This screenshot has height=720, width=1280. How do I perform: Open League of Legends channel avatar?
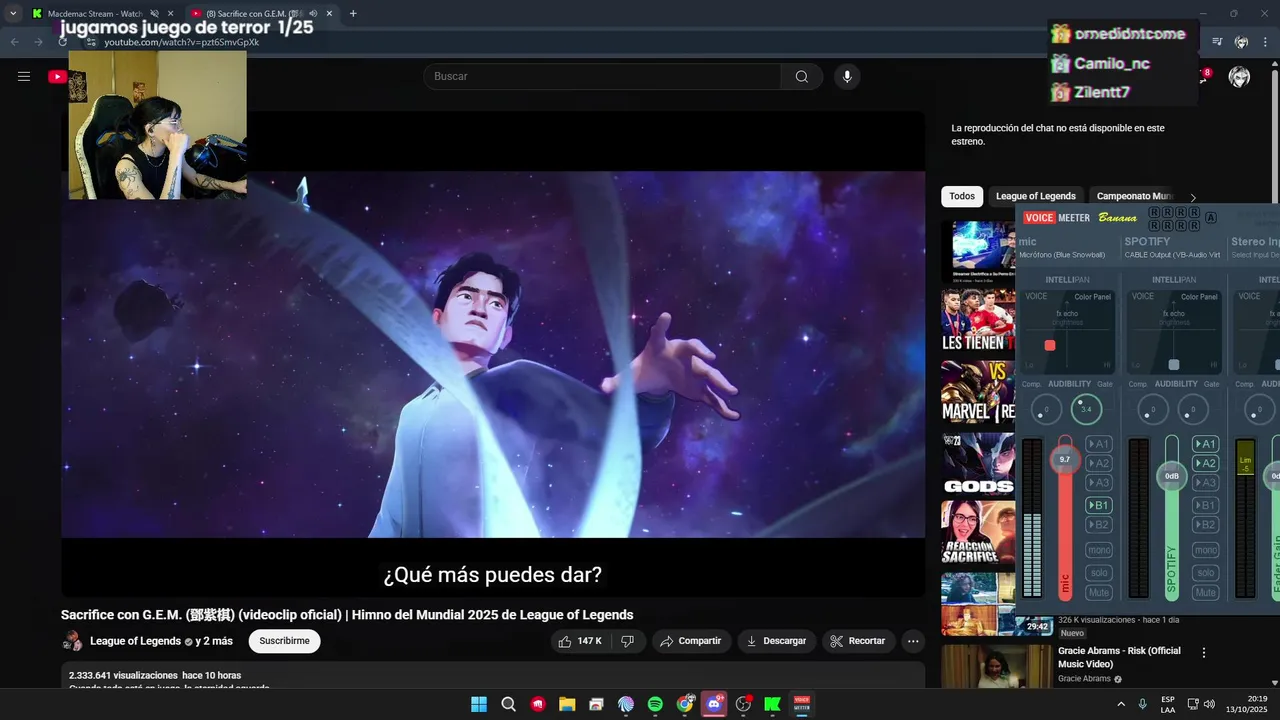pyautogui.click(x=73, y=641)
